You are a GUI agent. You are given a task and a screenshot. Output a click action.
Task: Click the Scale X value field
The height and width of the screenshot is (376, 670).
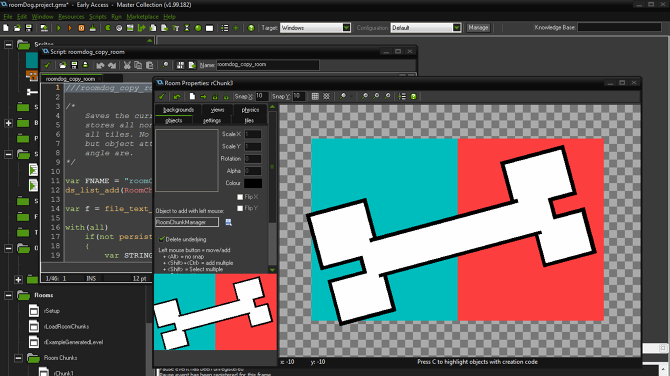click(x=253, y=134)
